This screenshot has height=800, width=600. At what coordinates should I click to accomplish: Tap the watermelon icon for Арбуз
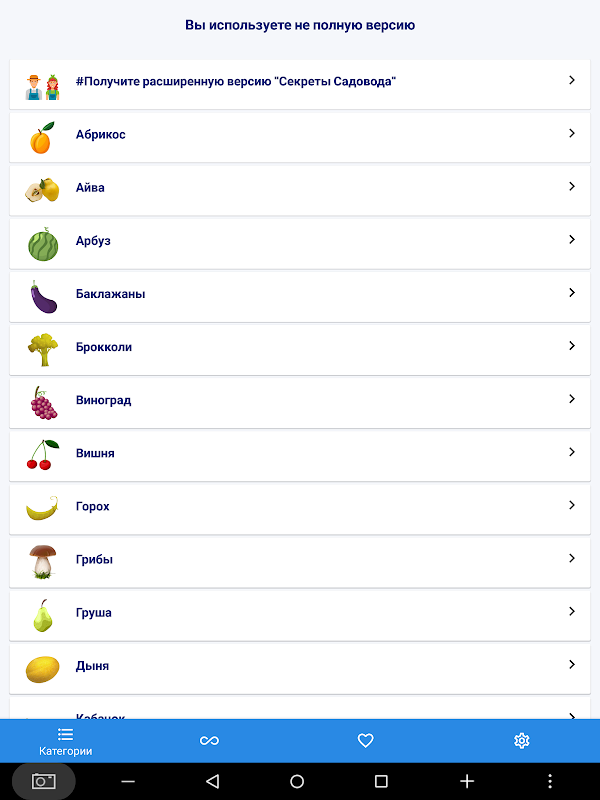click(43, 244)
